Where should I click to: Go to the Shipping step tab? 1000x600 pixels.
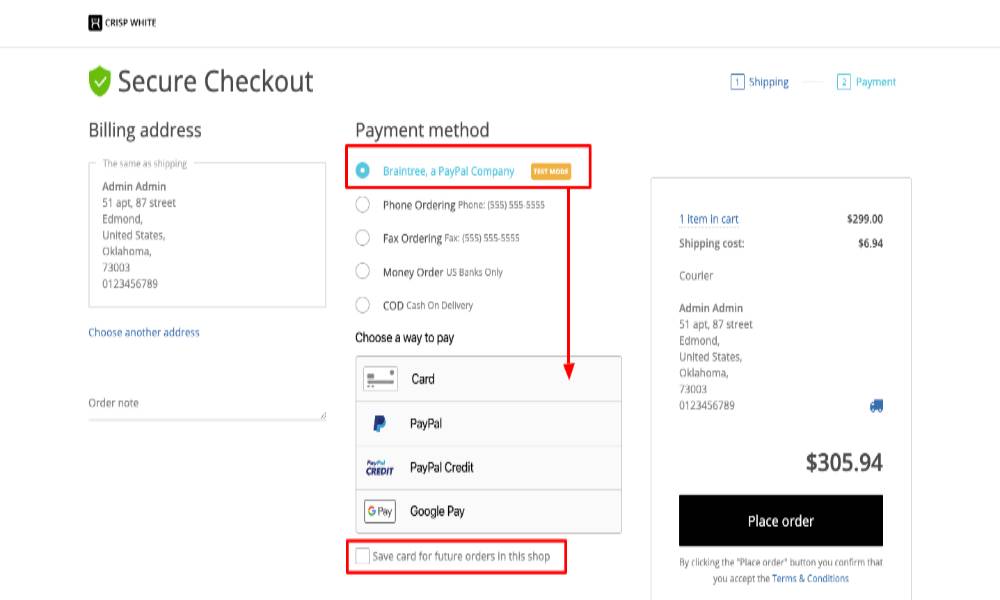[x=760, y=82]
